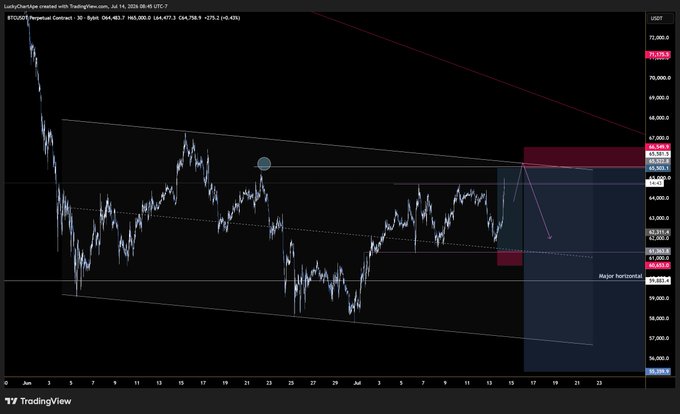Click the 61,363.8 grey price label

pyautogui.click(x=658, y=251)
